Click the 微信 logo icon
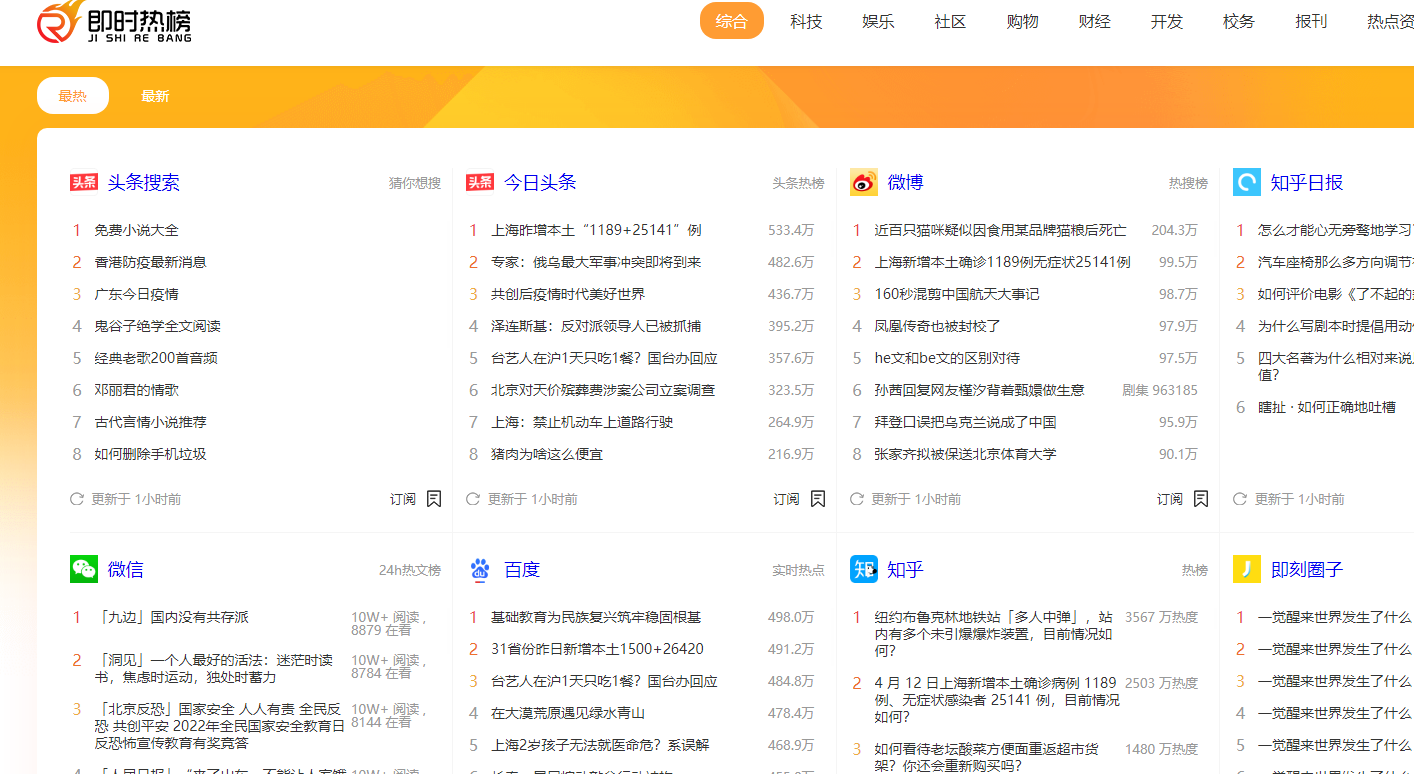The width and height of the screenshot is (1414, 774). tap(84, 569)
